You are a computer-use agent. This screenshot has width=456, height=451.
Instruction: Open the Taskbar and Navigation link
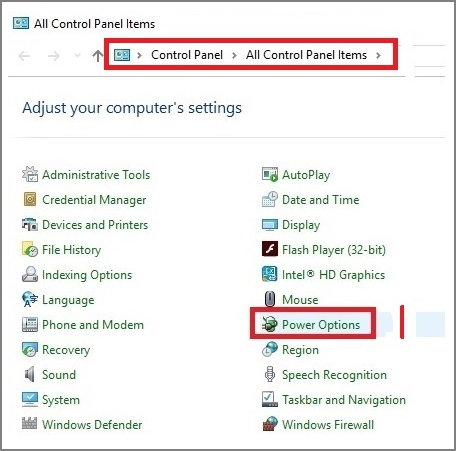point(344,399)
